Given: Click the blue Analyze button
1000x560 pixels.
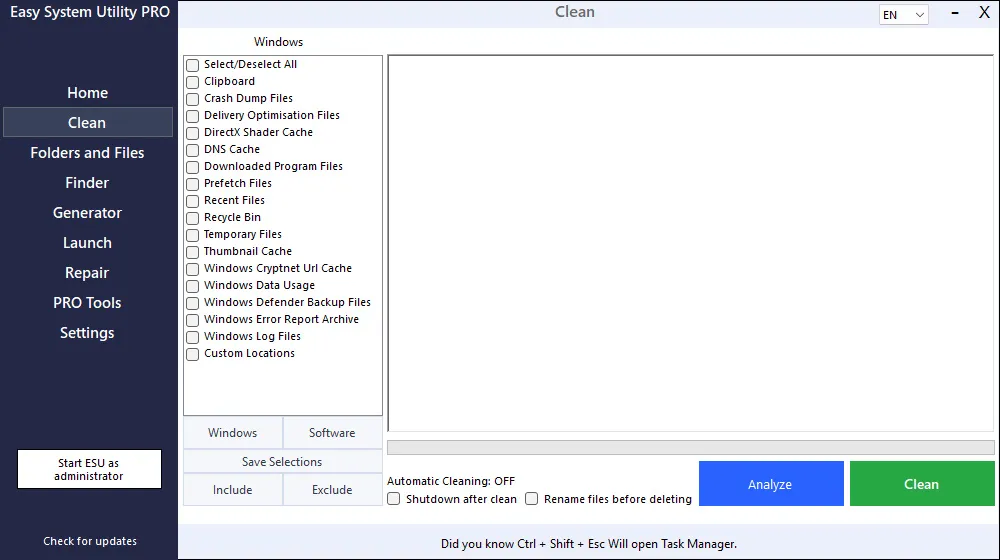Looking at the screenshot, I should point(771,483).
